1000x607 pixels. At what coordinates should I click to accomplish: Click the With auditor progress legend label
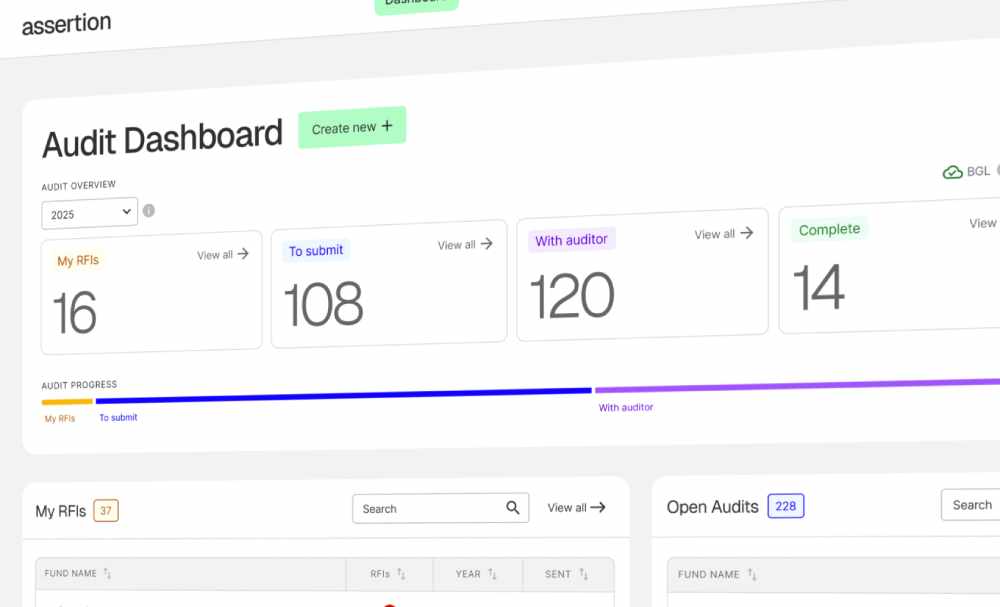(626, 407)
